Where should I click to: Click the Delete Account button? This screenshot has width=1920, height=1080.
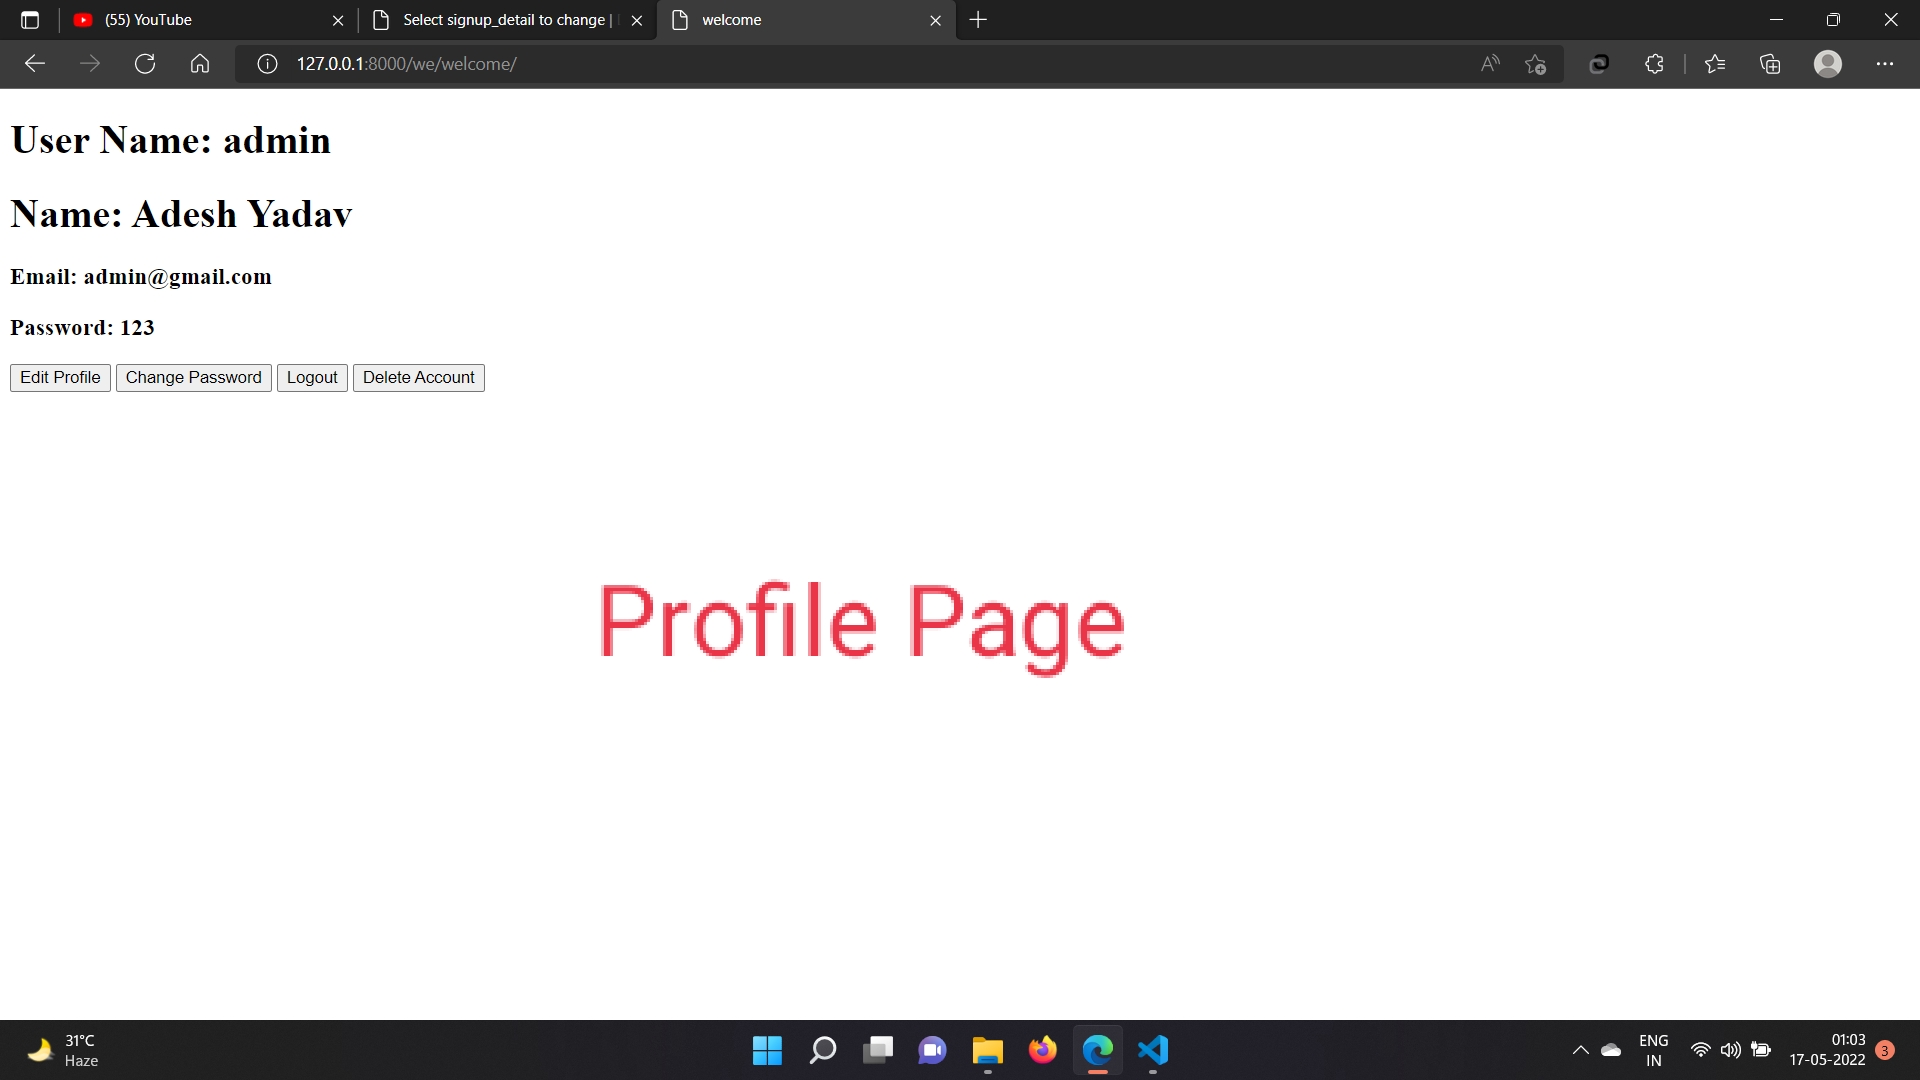pos(418,377)
